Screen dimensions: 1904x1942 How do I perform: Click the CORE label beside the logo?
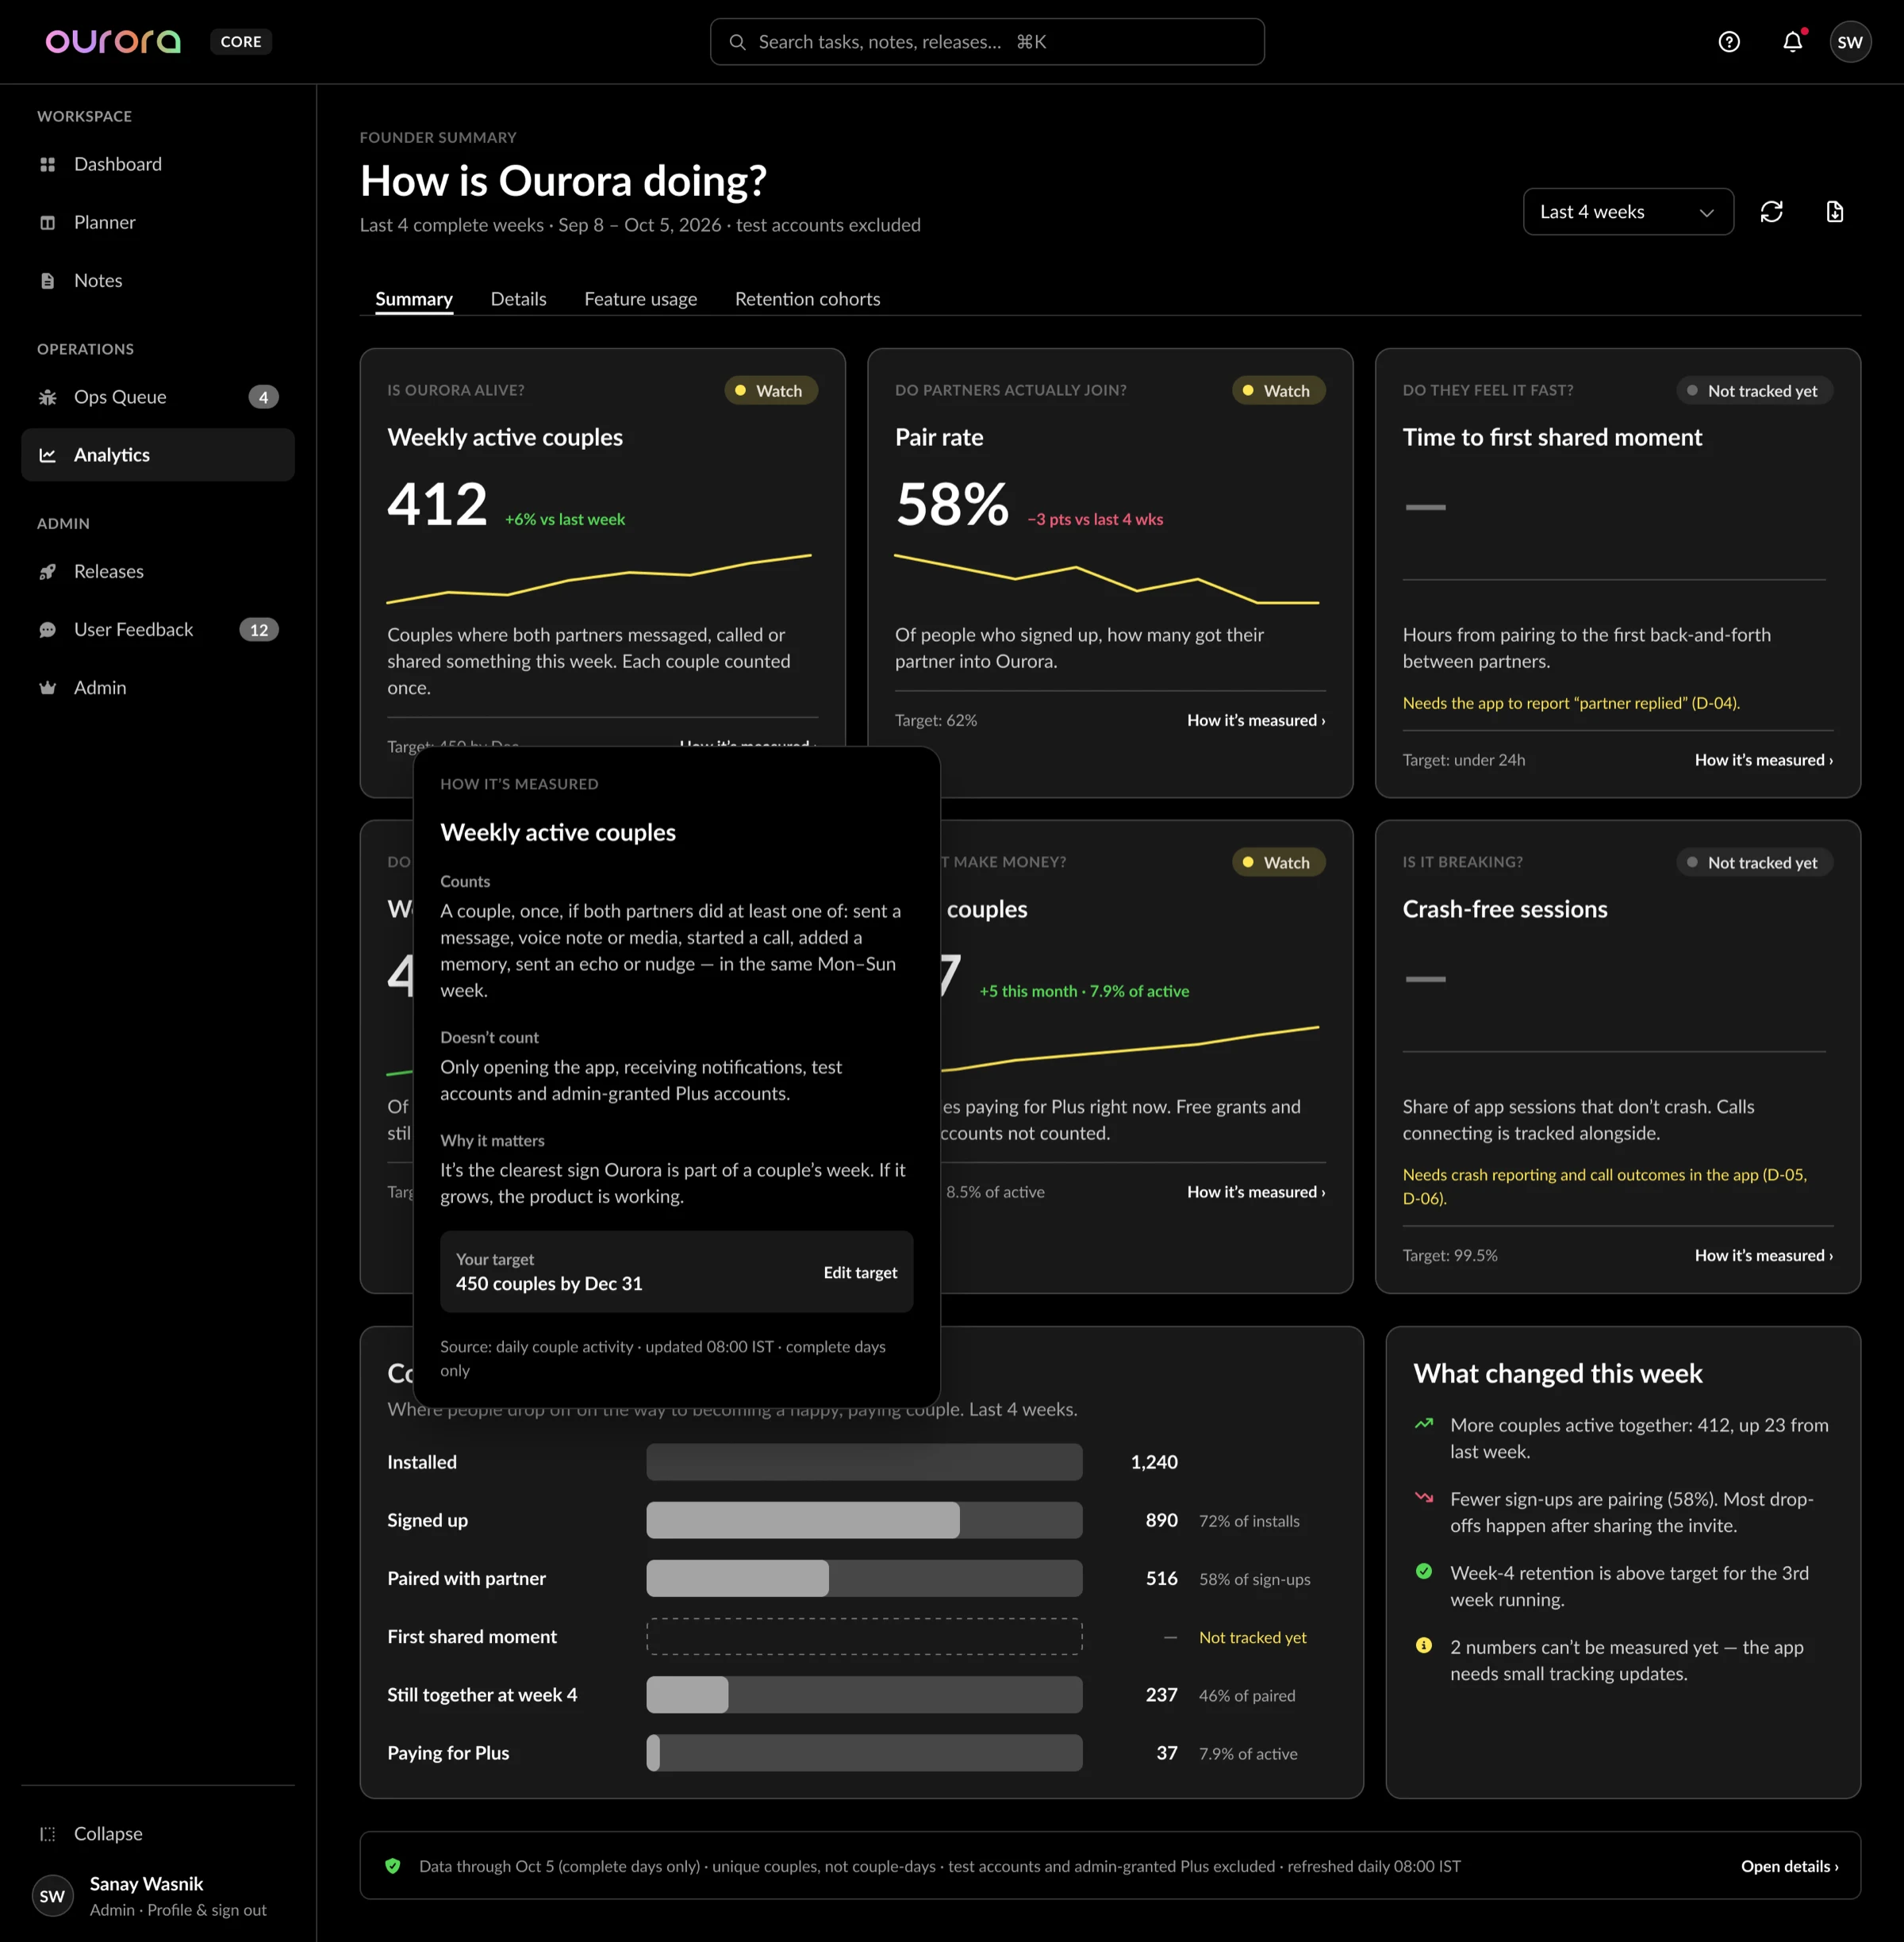point(241,42)
